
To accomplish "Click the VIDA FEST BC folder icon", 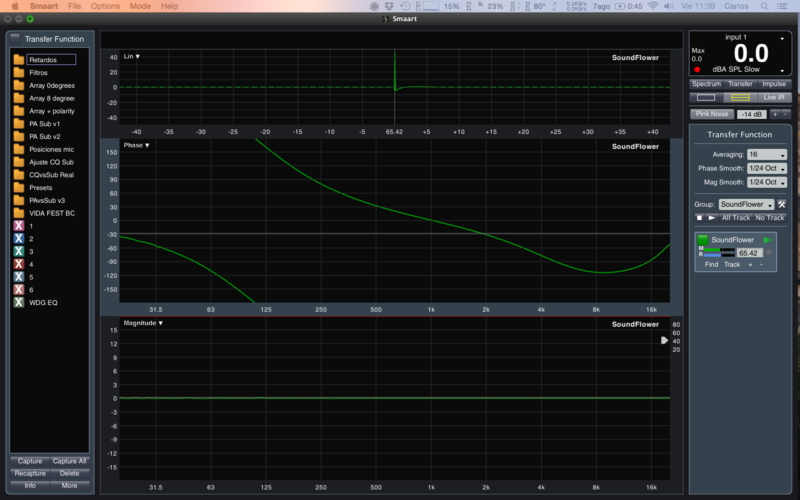I will tap(19, 213).
